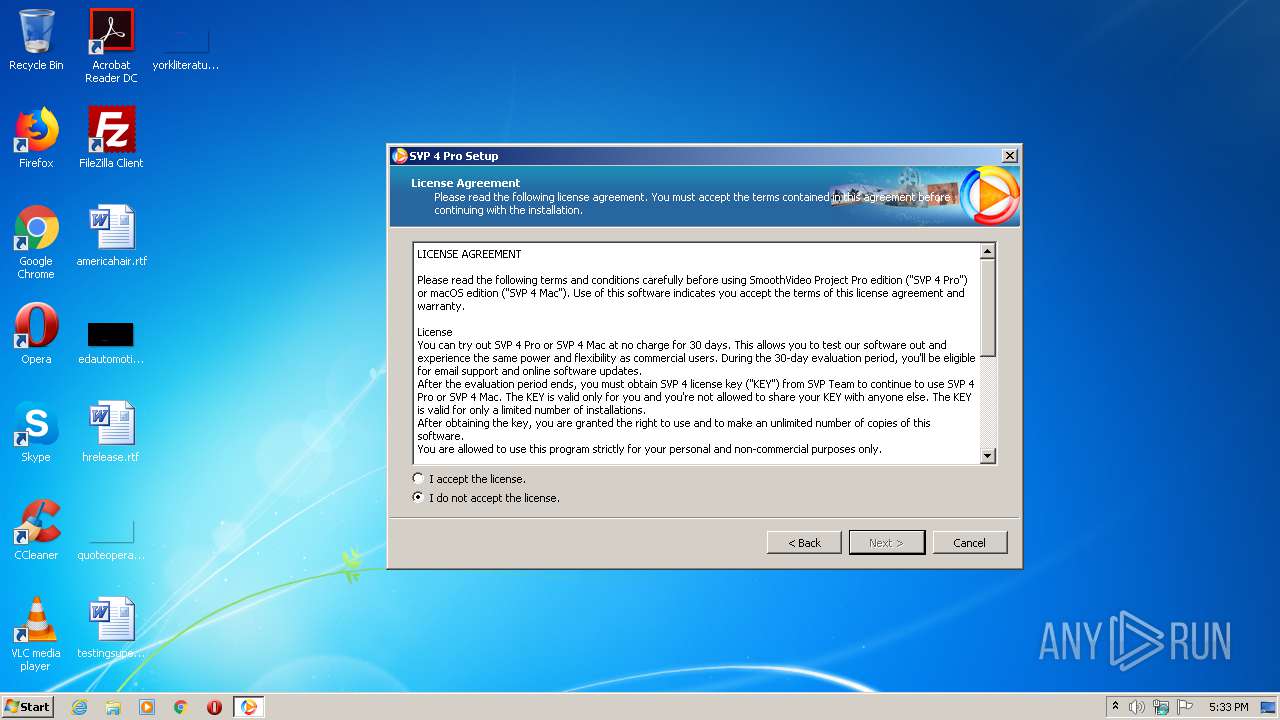Click the 5:33 PM taskbar clock

click(x=1228, y=707)
